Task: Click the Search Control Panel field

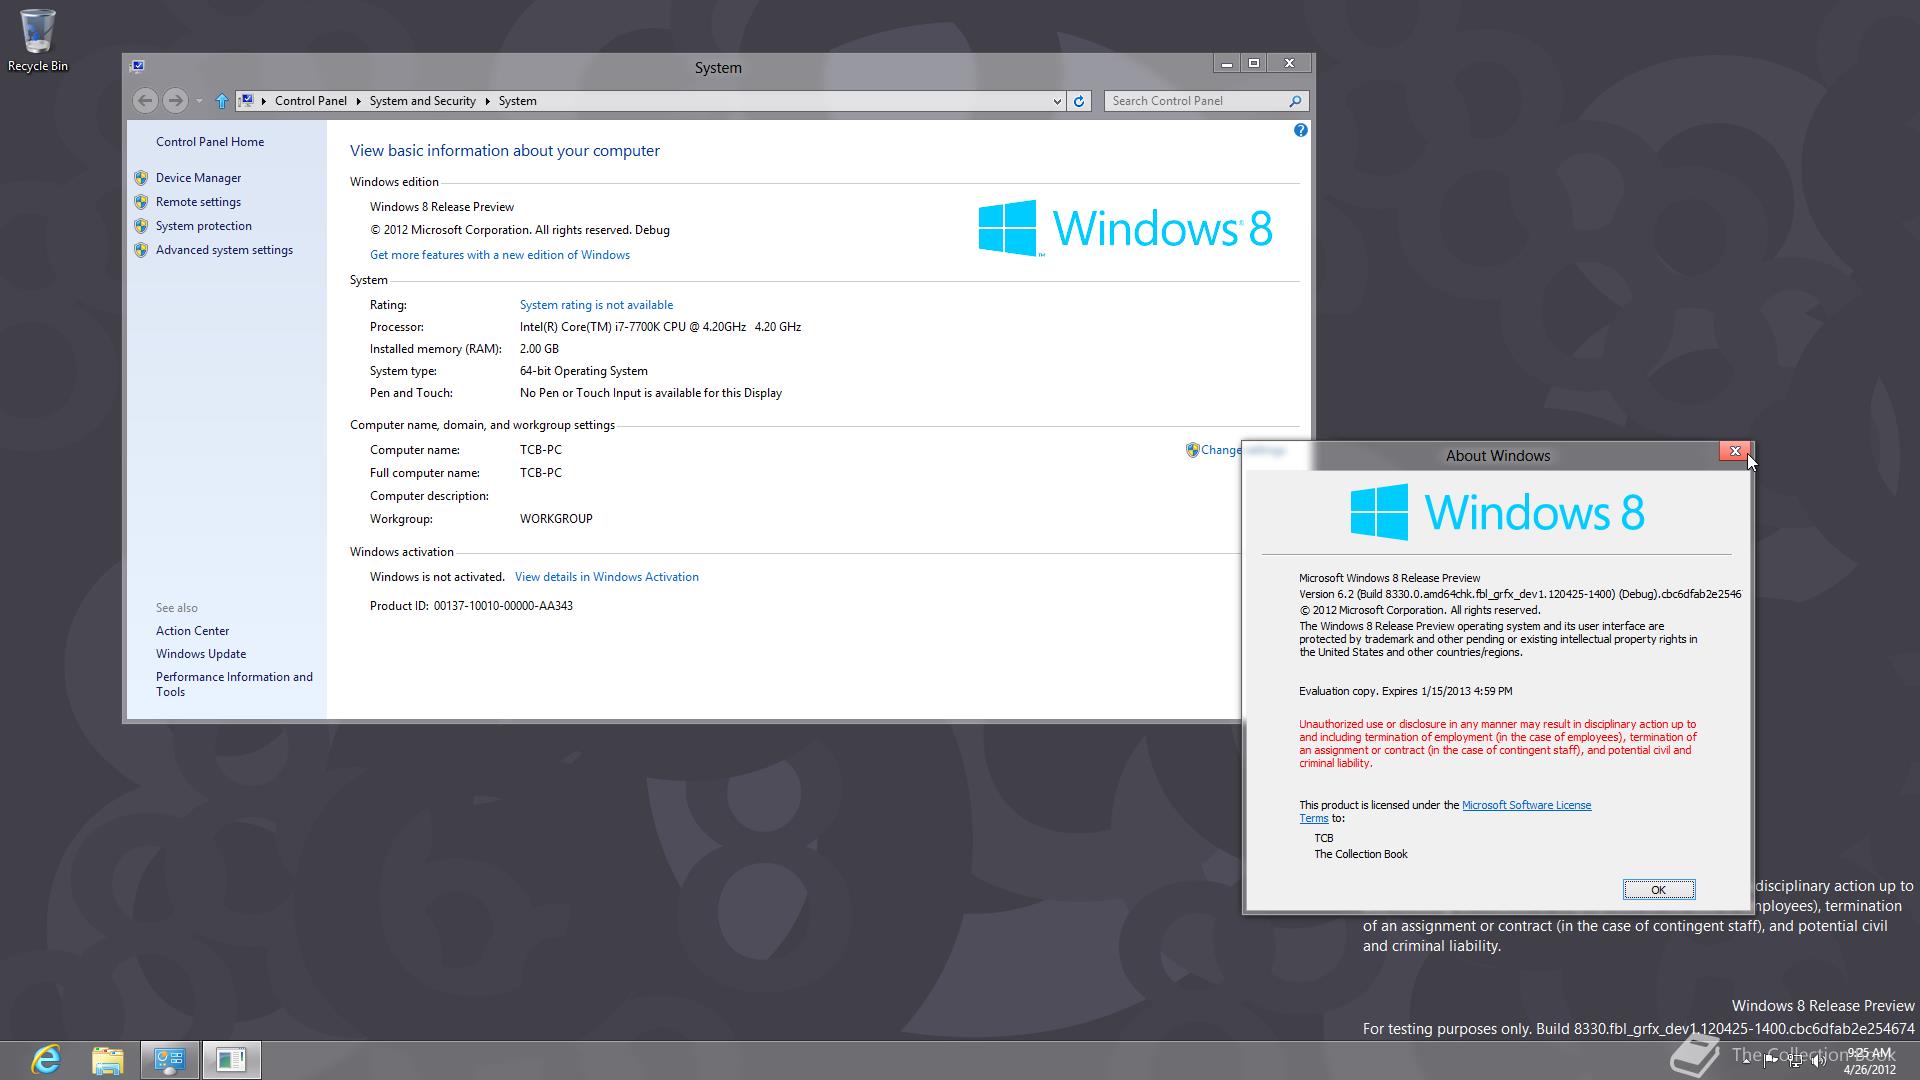Action: coord(1197,101)
